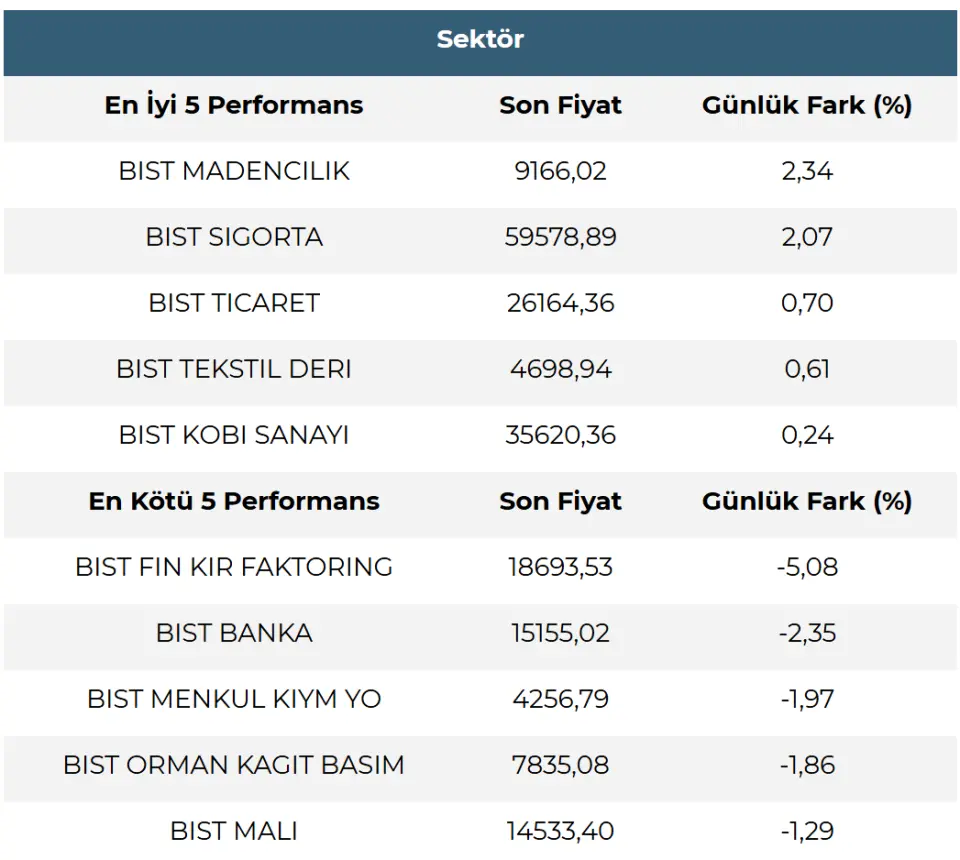960x860 pixels.
Task: Click the top Günlük Fark (%) header
Action: pyautogui.click(x=807, y=105)
